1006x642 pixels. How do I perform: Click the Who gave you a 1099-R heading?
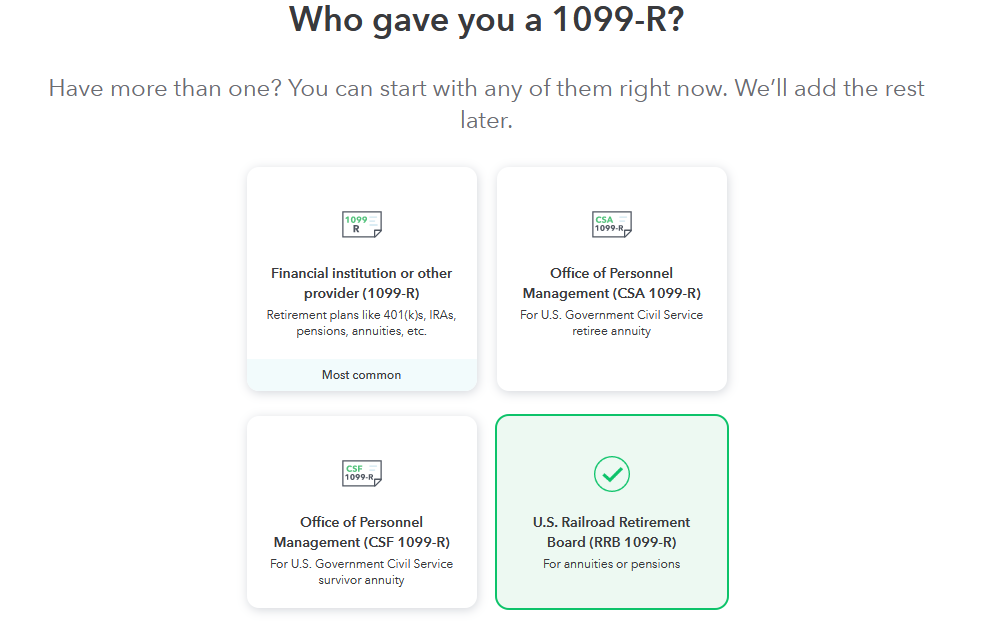click(x=486, y=19)
